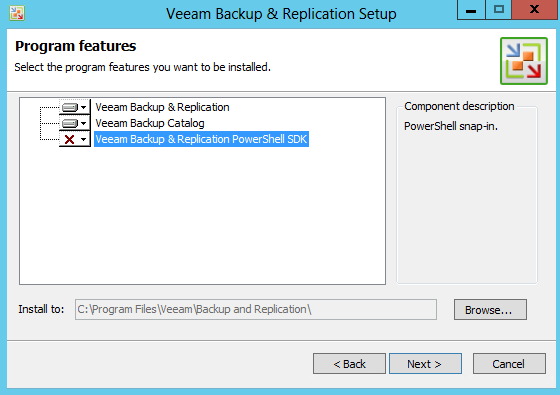Go to the next setup step
The height and width of the screenshot is (395, 560).
pos(425,364)
